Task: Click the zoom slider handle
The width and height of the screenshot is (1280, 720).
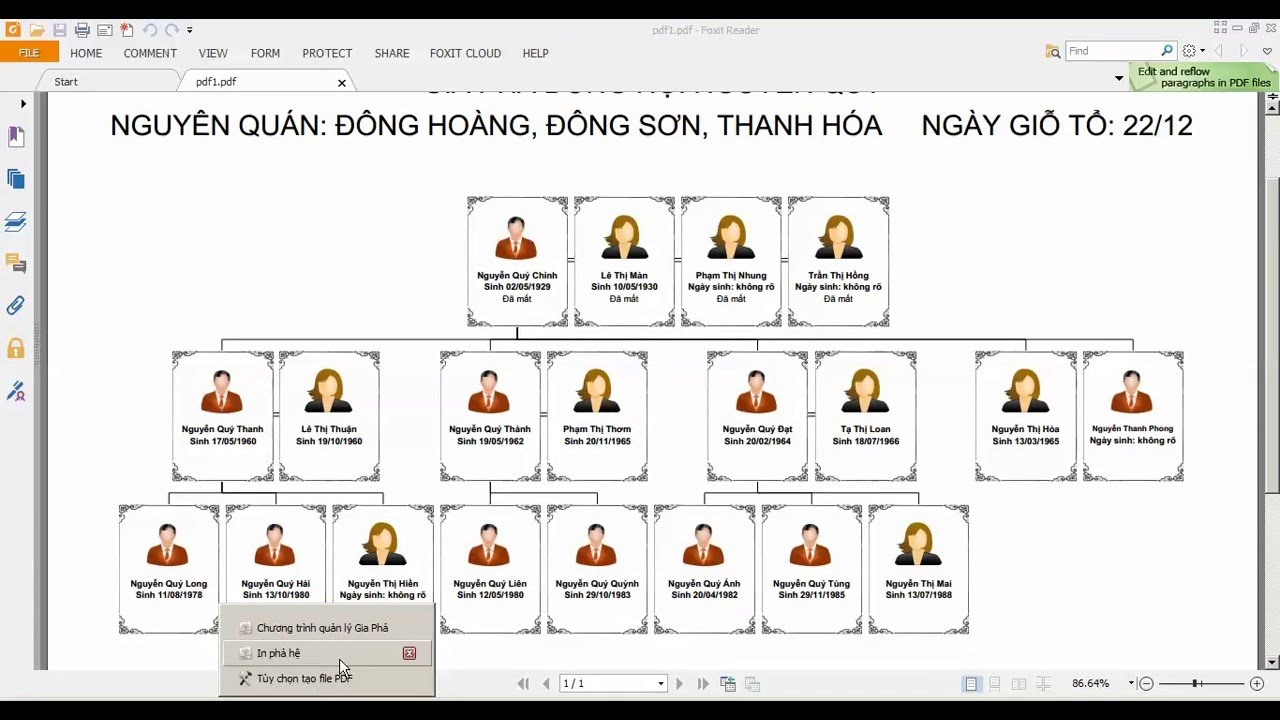Action: 1197,684
